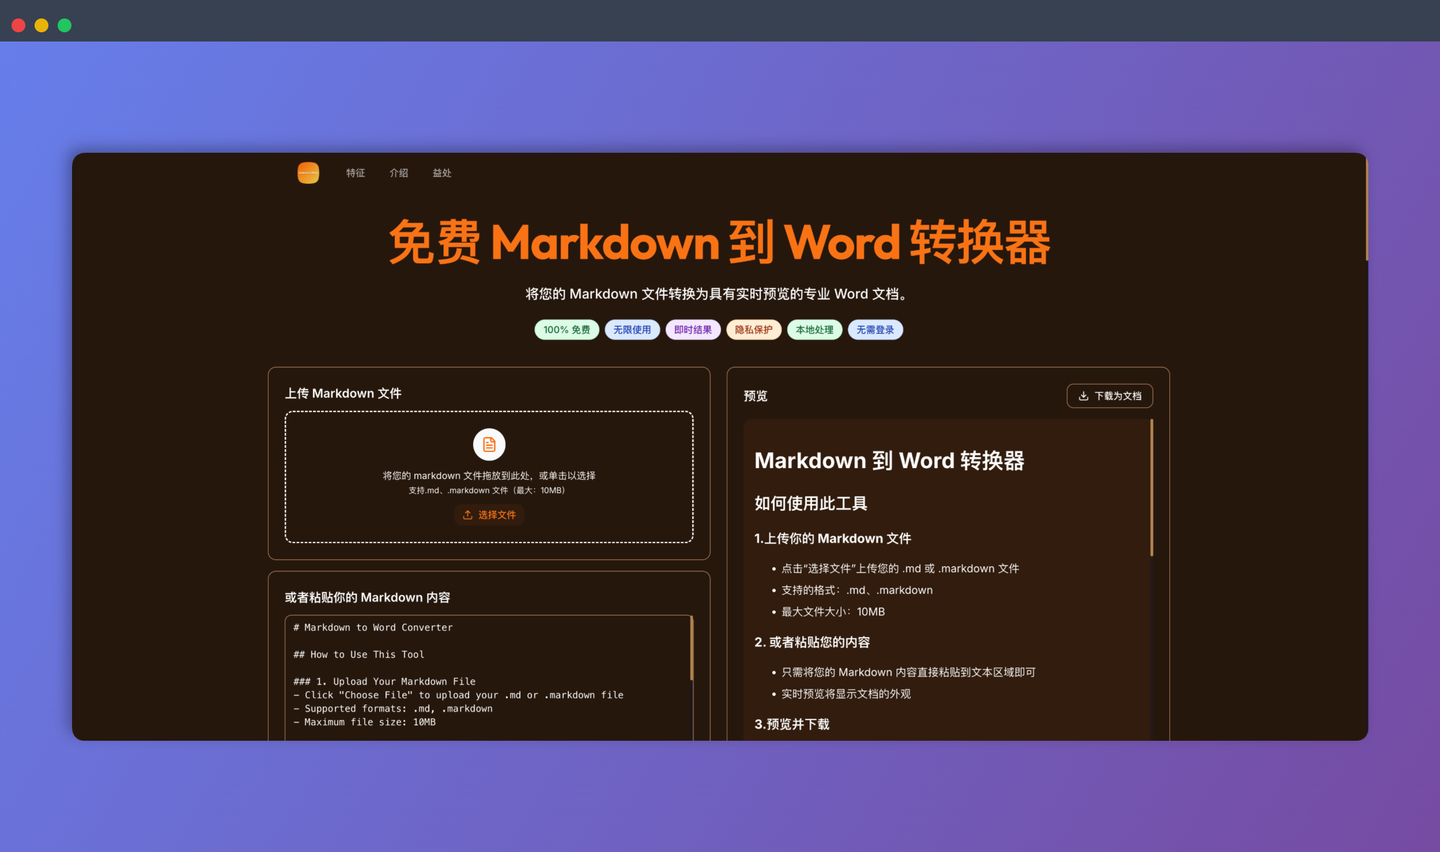Open the 特征 navigation item

355,172
